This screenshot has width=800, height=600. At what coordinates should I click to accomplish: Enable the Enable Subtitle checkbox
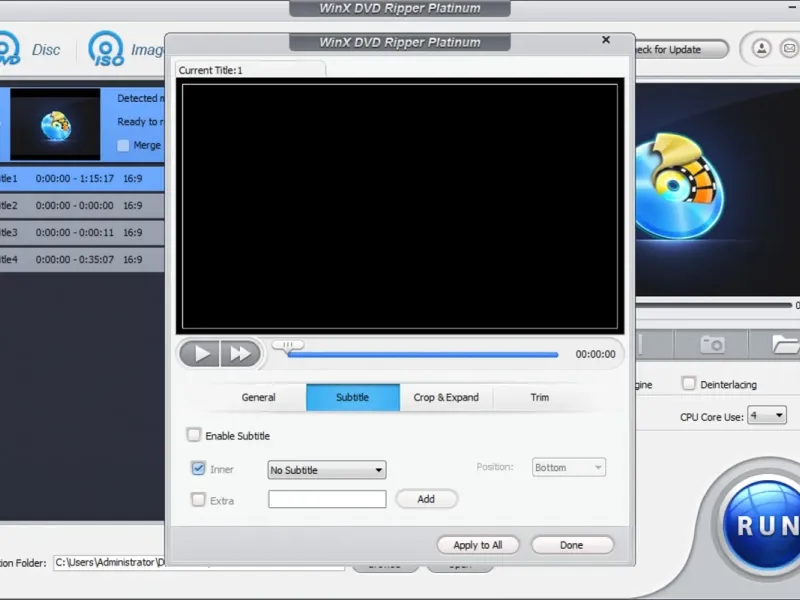coord(193,435)
